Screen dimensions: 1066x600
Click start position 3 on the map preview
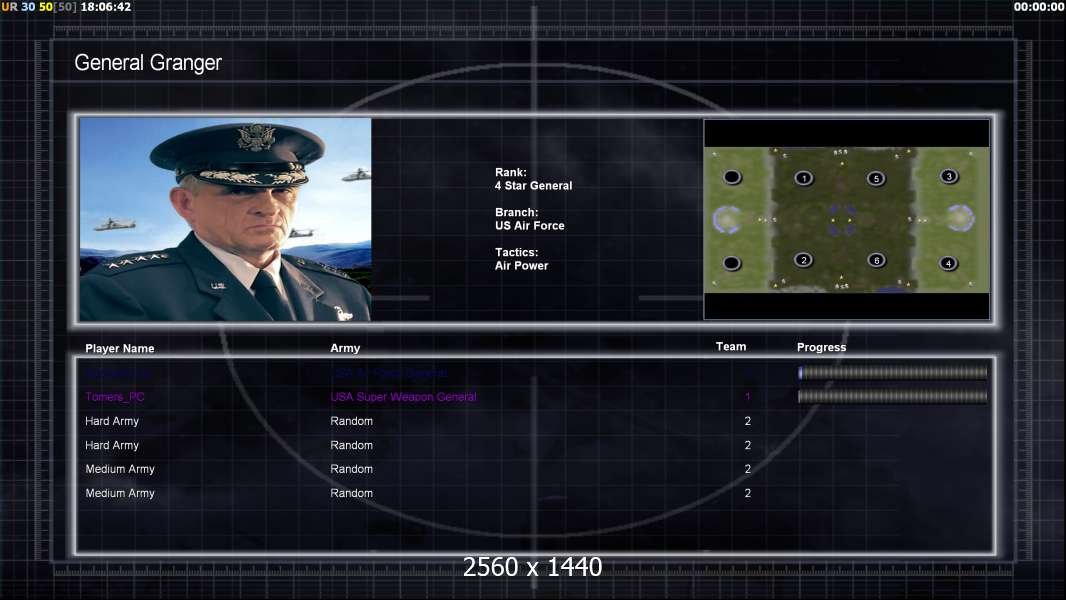tap(949, 177)
